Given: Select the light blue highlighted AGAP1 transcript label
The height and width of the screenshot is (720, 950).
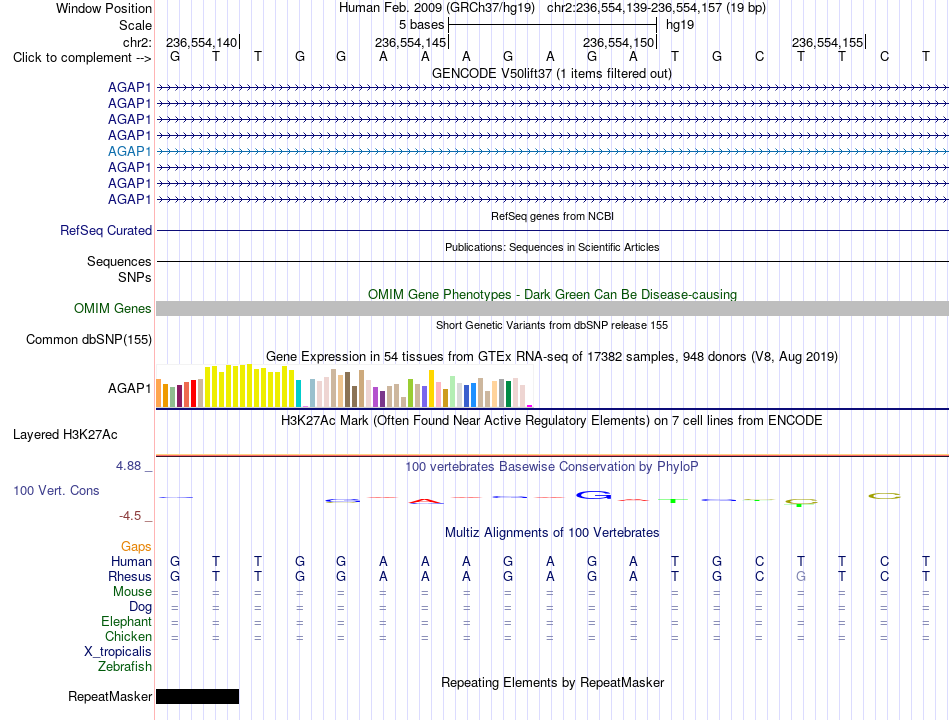Looking at the screenshot, I should click(130, 151).
